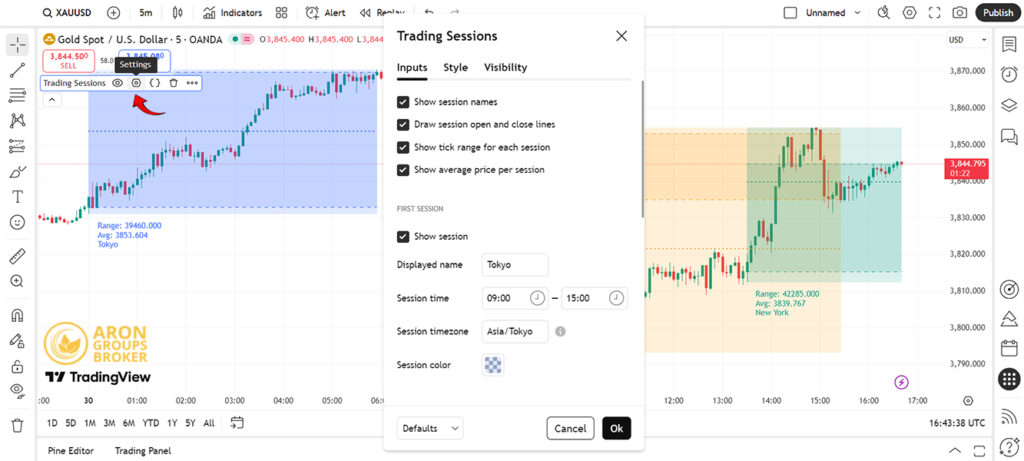Open the measure ruler tool
Image resolution: width=1024 pixels, height=461 pixels.
click(x=17, y=257)
